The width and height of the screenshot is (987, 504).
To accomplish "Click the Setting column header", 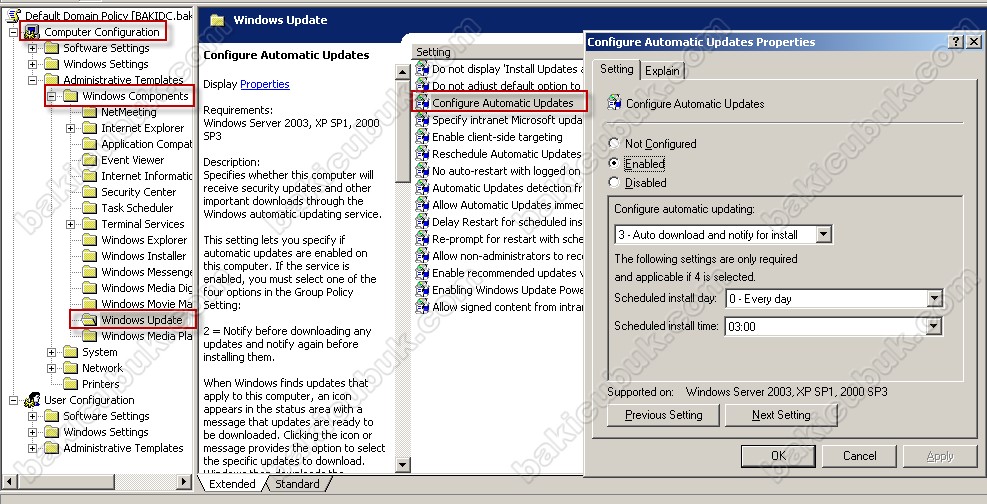I will 497,52.
